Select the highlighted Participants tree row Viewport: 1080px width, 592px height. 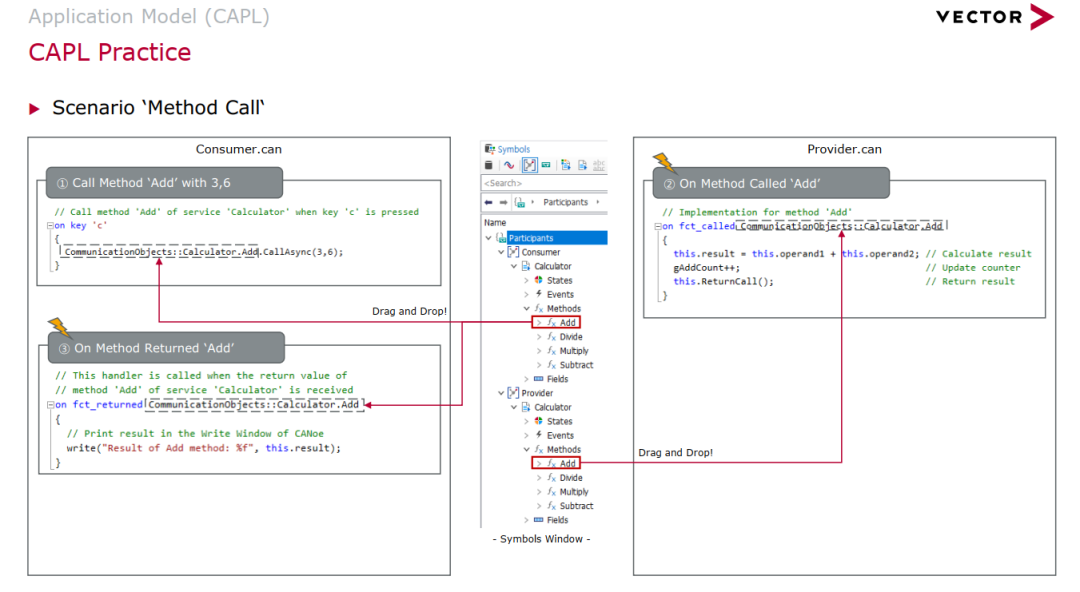click(557, 238)
